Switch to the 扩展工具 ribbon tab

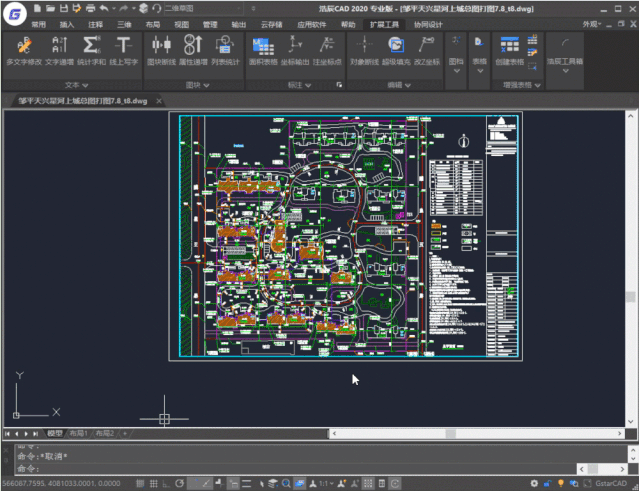[383, 23]
